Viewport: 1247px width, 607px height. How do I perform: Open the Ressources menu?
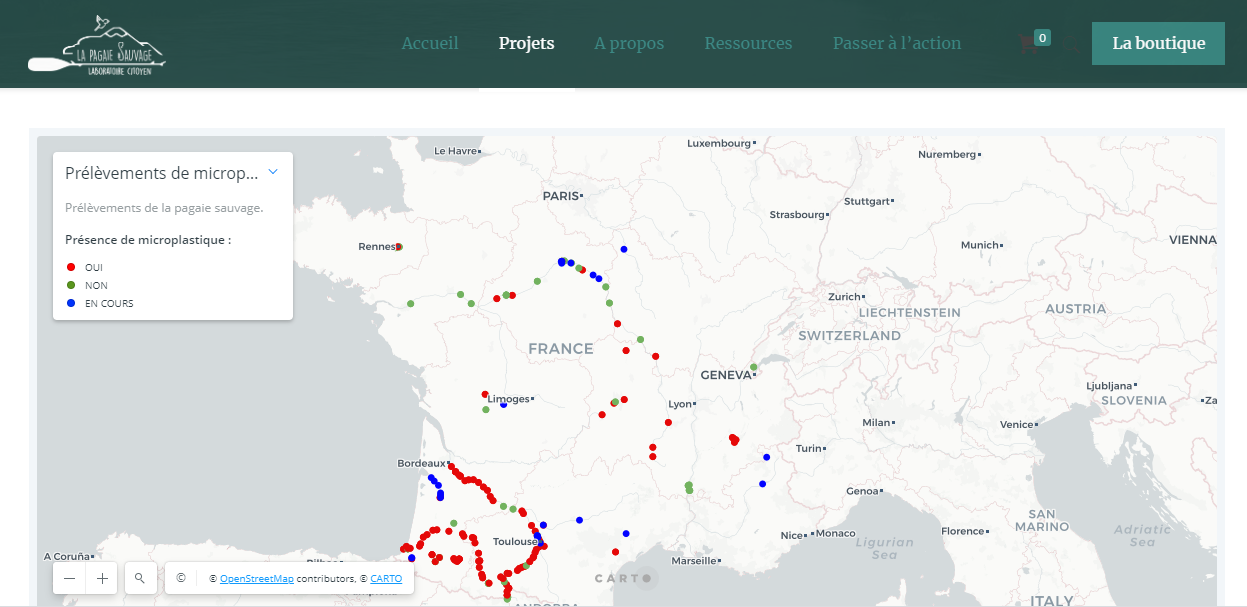[x=748, y=44]
